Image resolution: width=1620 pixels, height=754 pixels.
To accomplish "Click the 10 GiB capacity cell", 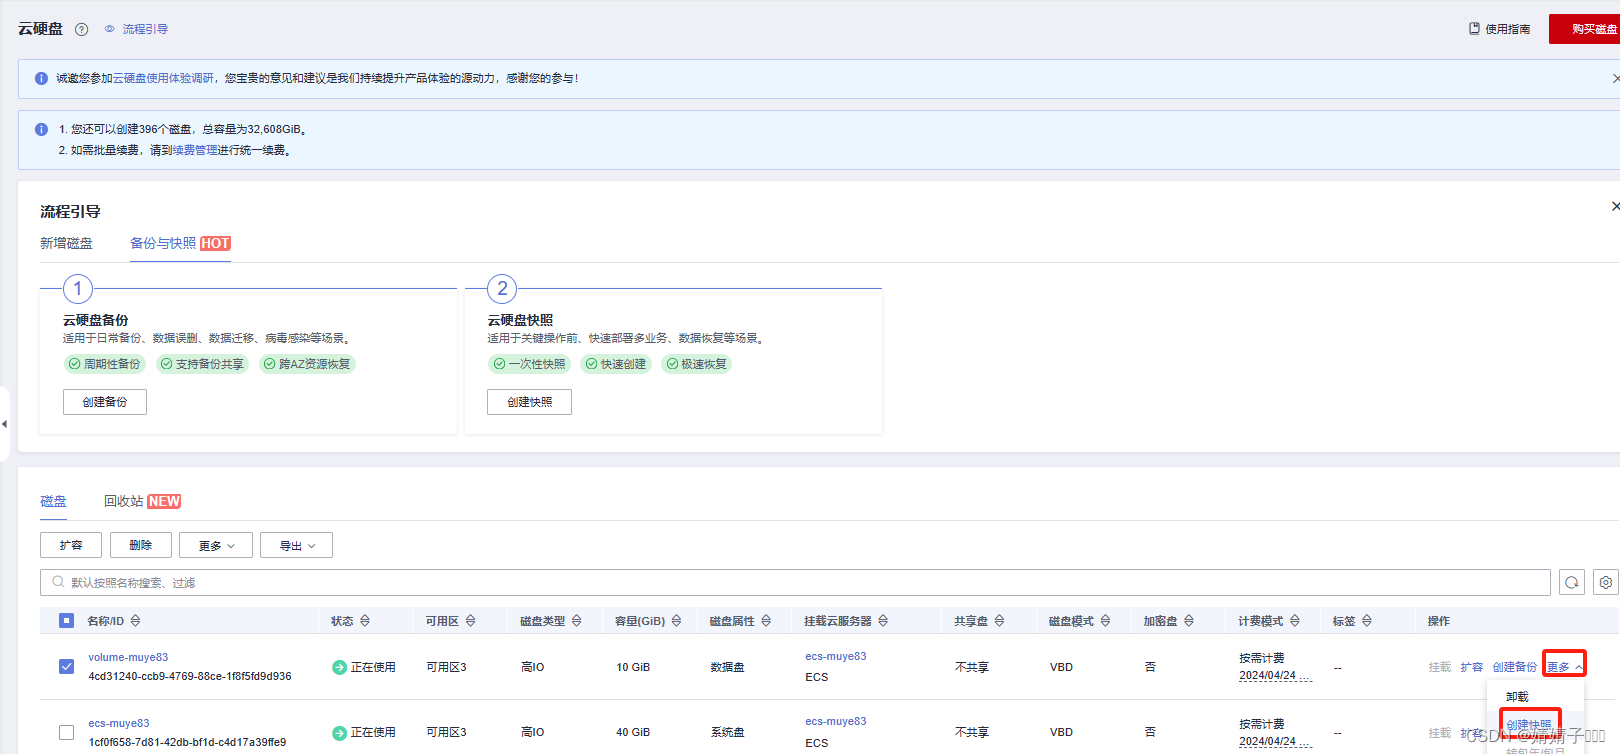I will coord(633,667).
